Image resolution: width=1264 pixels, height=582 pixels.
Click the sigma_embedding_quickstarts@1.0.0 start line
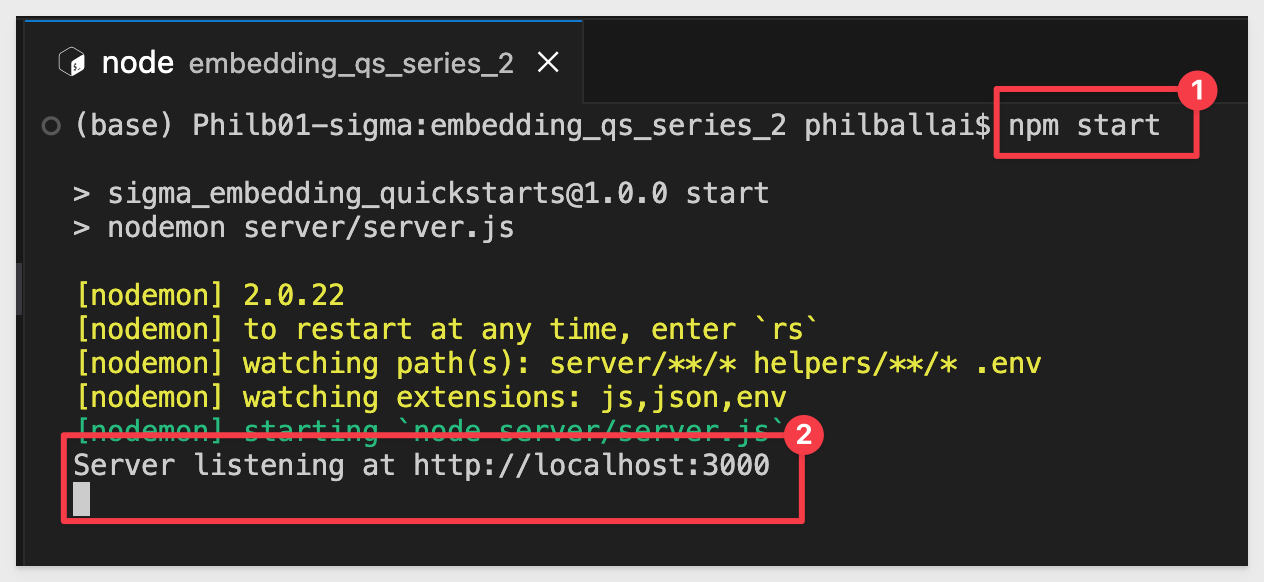pyautogui.click(x=421, y=193)
